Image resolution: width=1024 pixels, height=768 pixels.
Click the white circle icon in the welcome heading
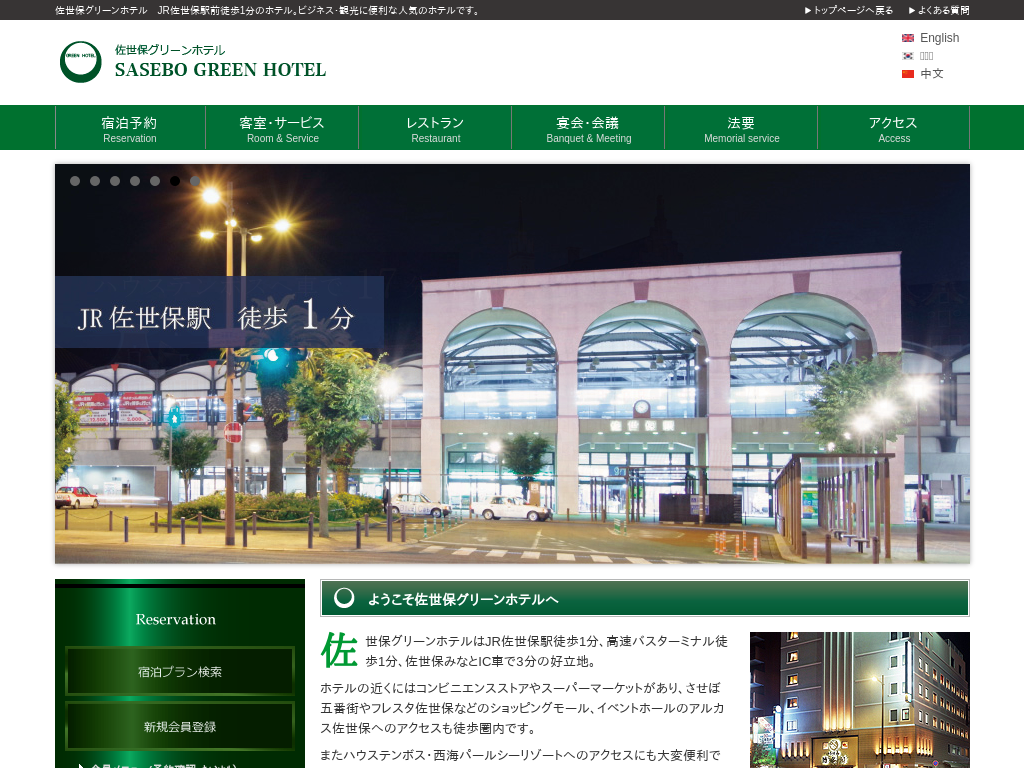344,598
